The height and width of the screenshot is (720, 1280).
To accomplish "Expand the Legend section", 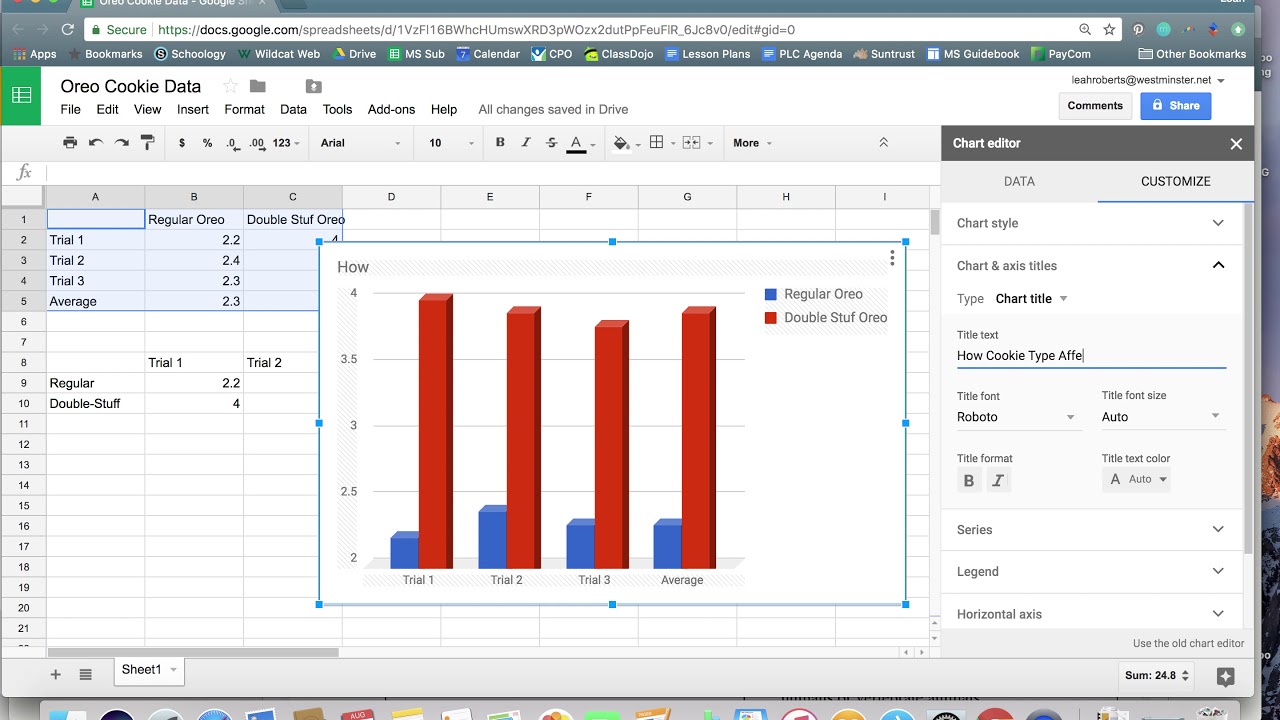I will (1091, 572).
